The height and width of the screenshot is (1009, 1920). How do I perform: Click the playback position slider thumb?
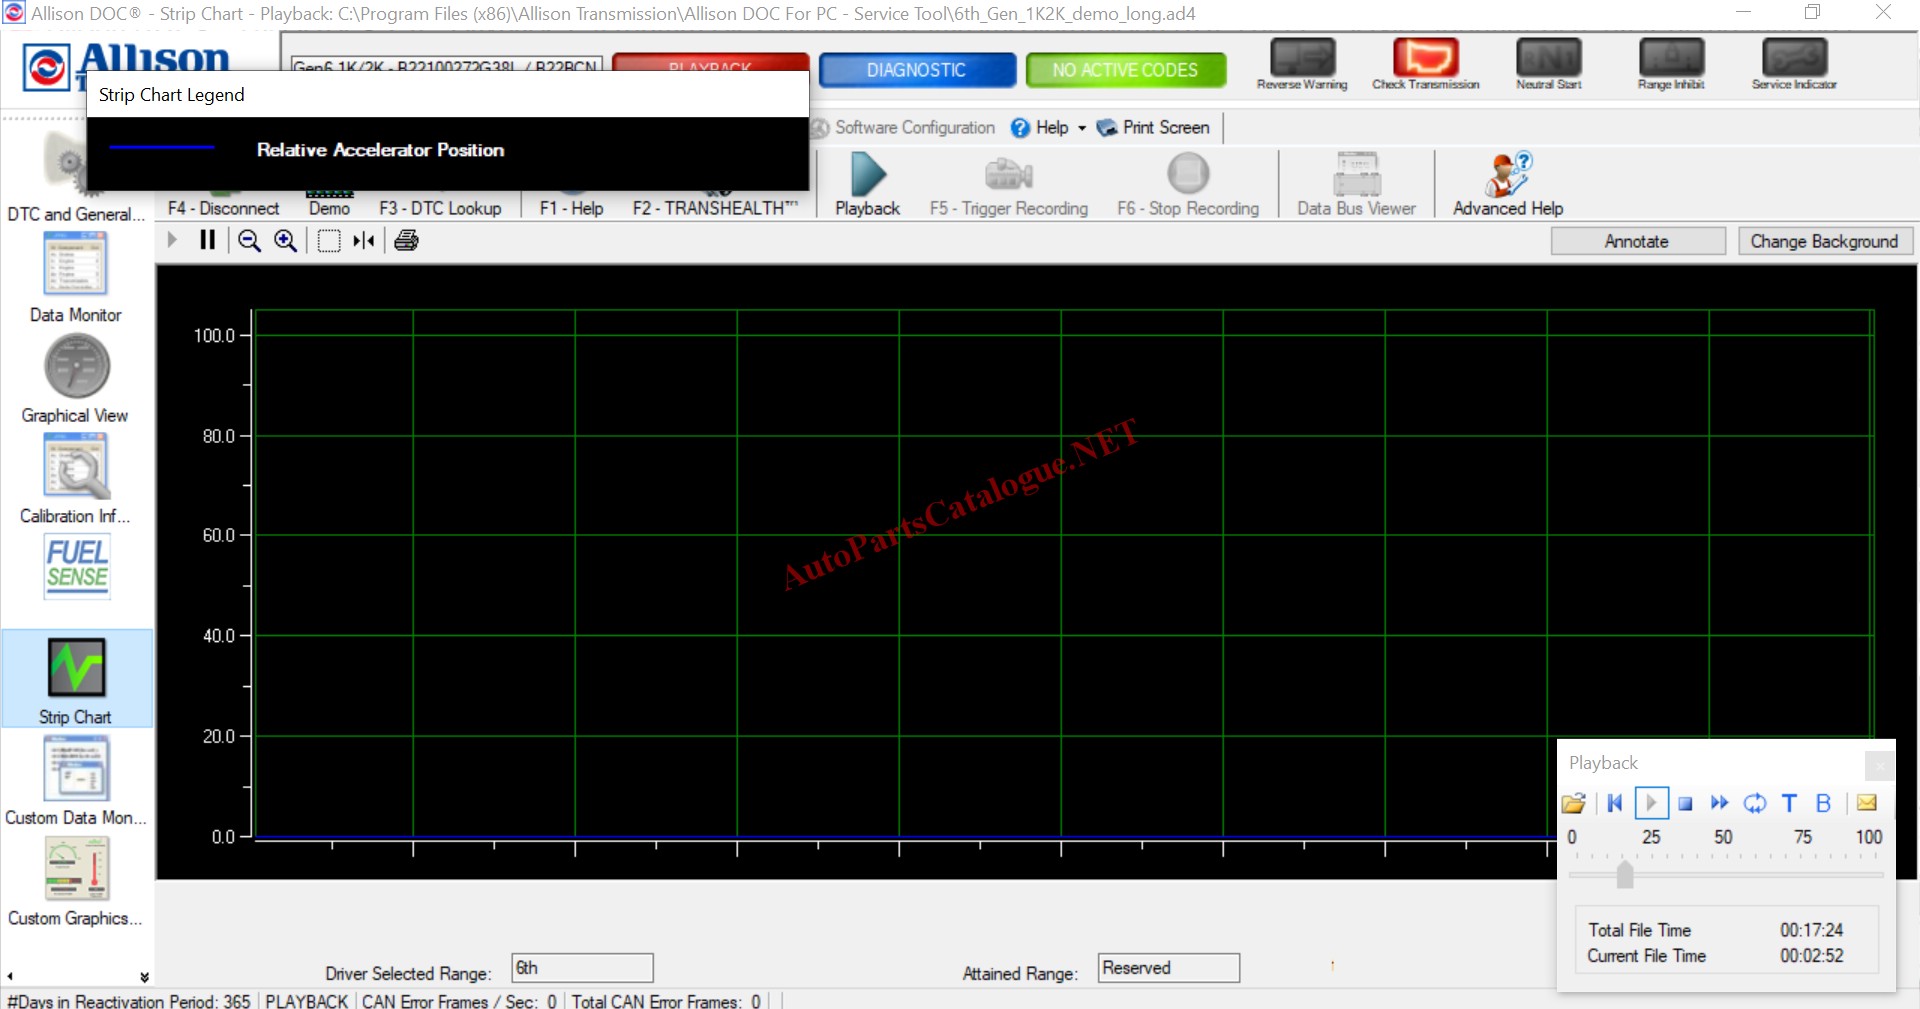pos(1625,875)
